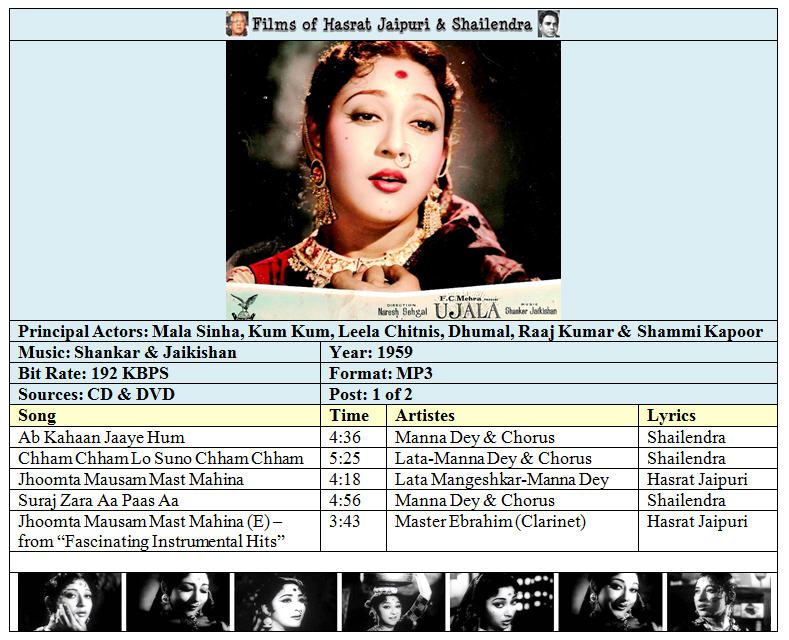This screenshot has height=640, width=789.
Task: Click 'Manna Dey & Chorus' in Suraj Zara row
Action: tap(475, 501)
